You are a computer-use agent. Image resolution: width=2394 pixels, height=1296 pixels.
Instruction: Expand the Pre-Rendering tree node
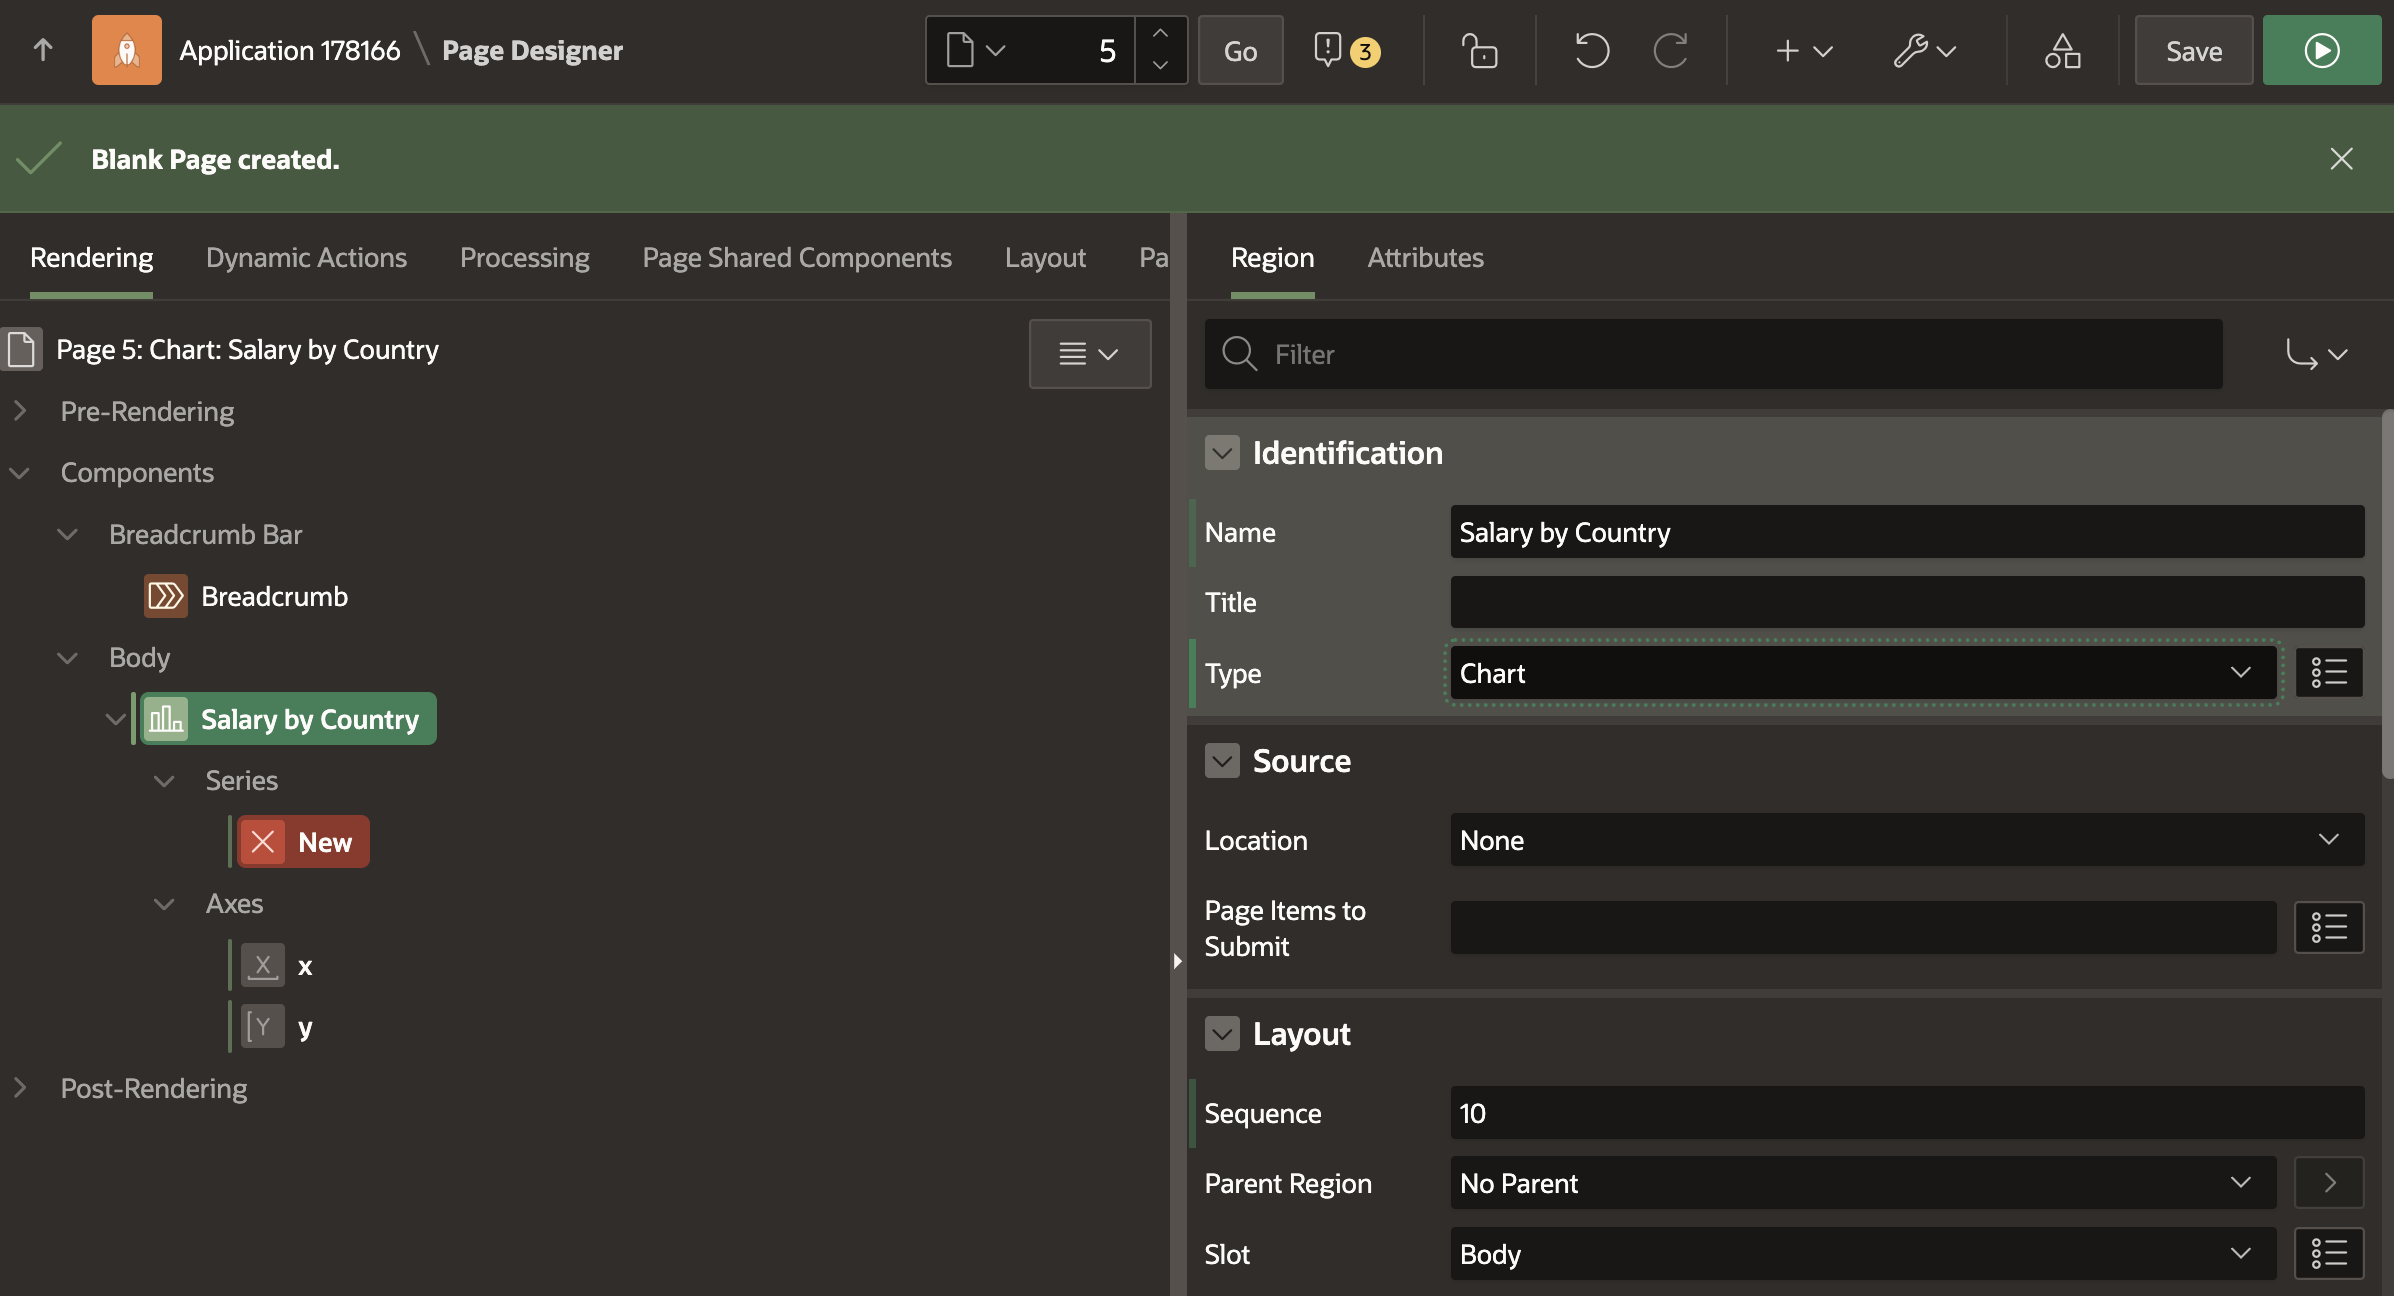(x=20, y=411)
